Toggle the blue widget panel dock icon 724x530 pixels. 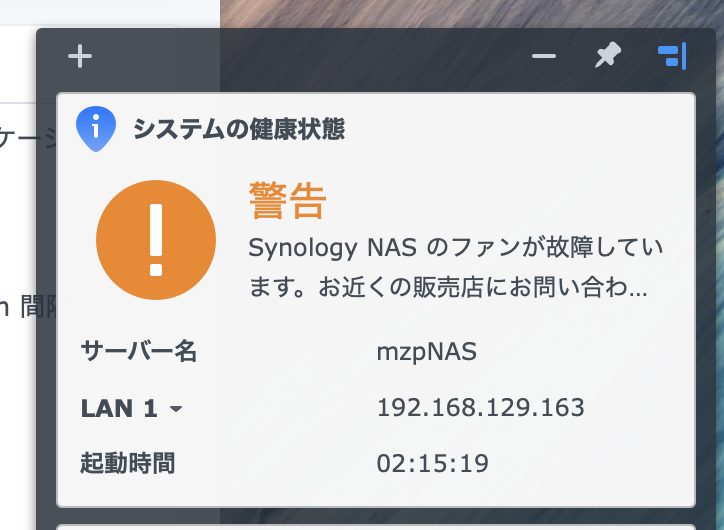[672, 56]
